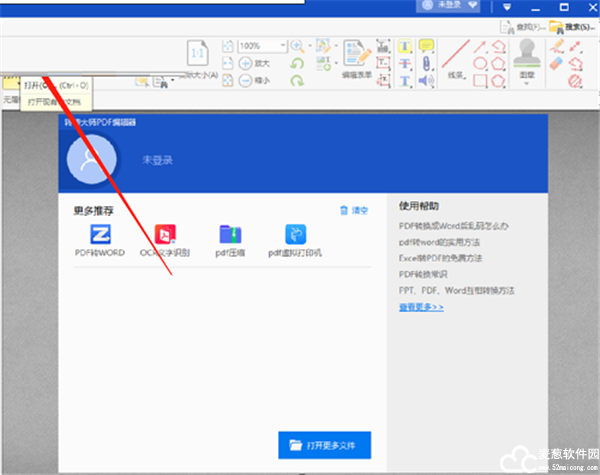This screenshot has width=600, height=475.
Task: Open help link PDF转换成Word后乱码怎么办
Action: [x=453, y=226]
